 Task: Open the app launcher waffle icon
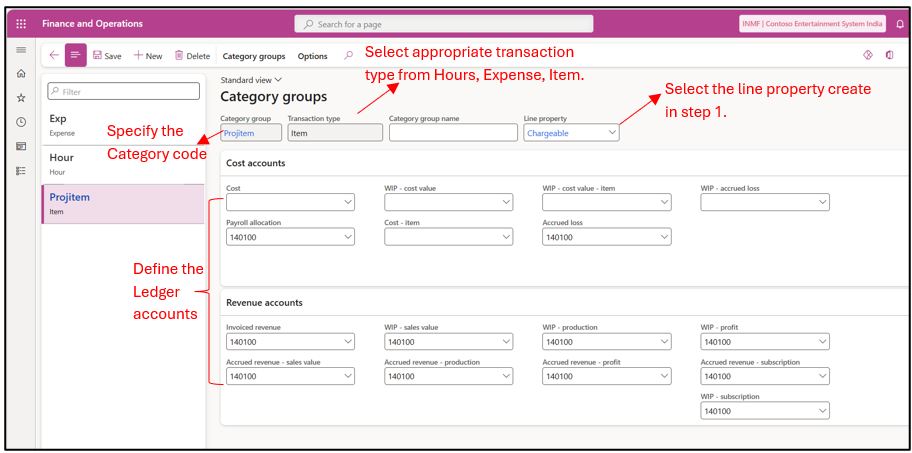[21, 24]
